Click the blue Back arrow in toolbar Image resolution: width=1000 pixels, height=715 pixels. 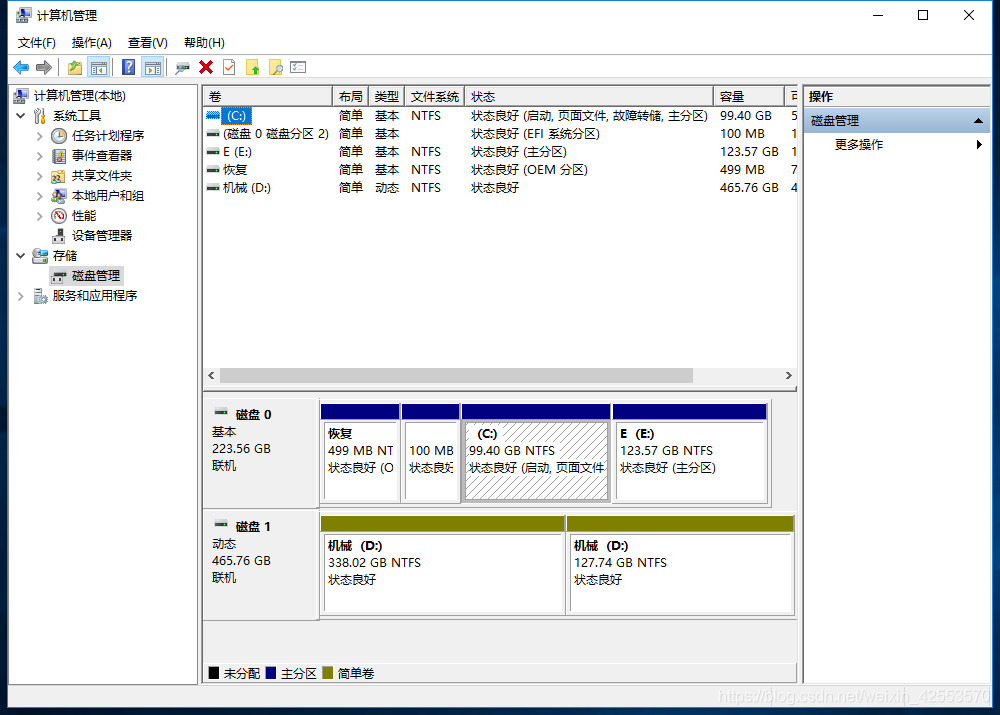click(x=21, y=67)
